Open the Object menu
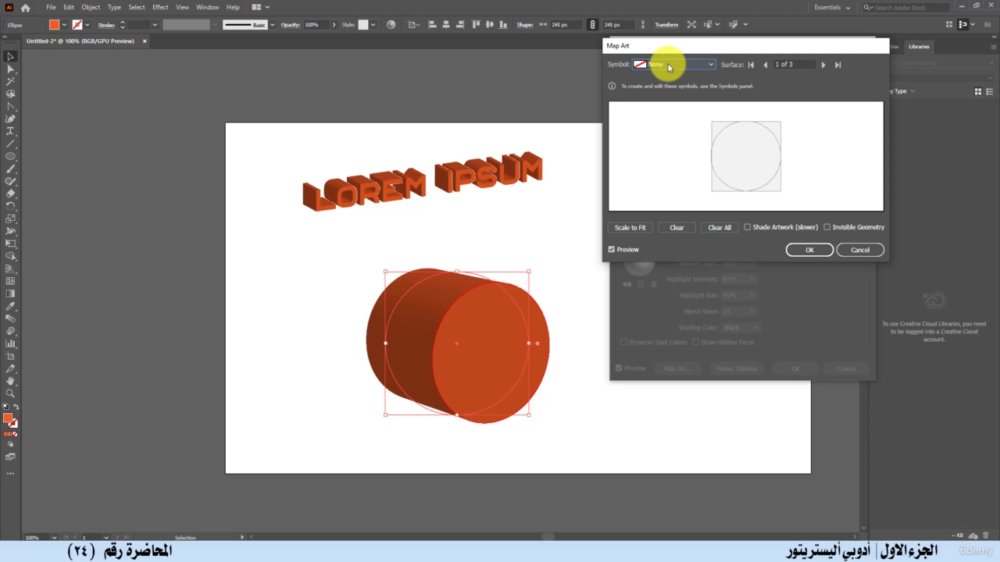Image resolution: width=1000 pixels, height=562 pixels. pyautogui.click(x=91, y=8)
